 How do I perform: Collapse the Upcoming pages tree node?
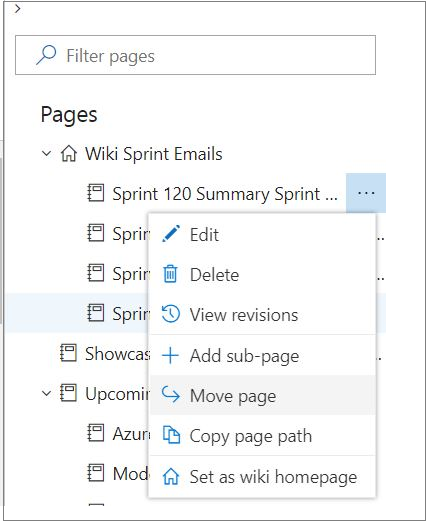coord(47,393)
